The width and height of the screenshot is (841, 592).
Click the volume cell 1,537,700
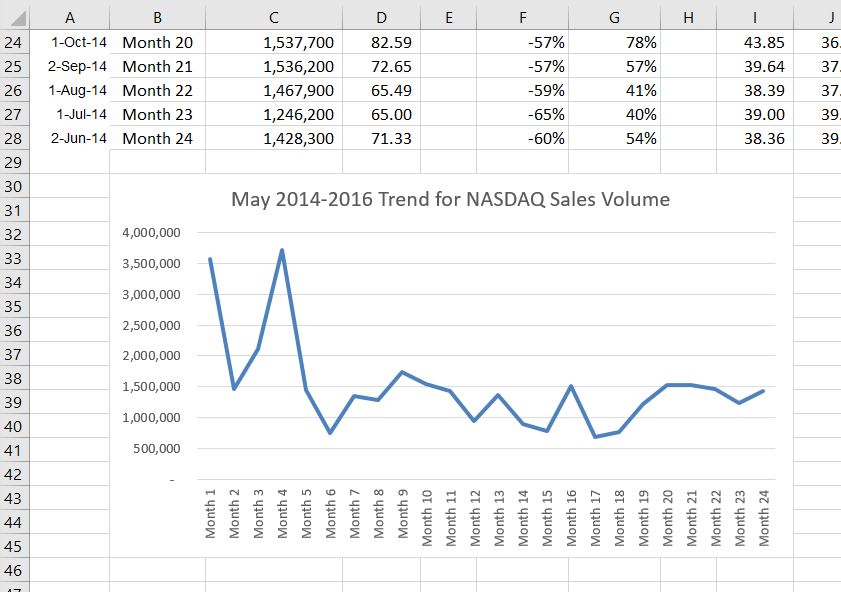(x=274, y=42)
